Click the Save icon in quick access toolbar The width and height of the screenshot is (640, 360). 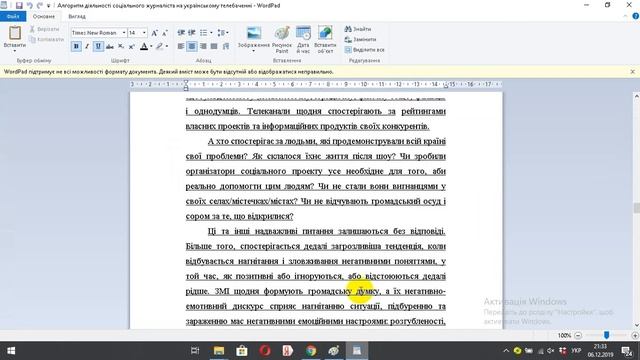click(x=19, y=5)
